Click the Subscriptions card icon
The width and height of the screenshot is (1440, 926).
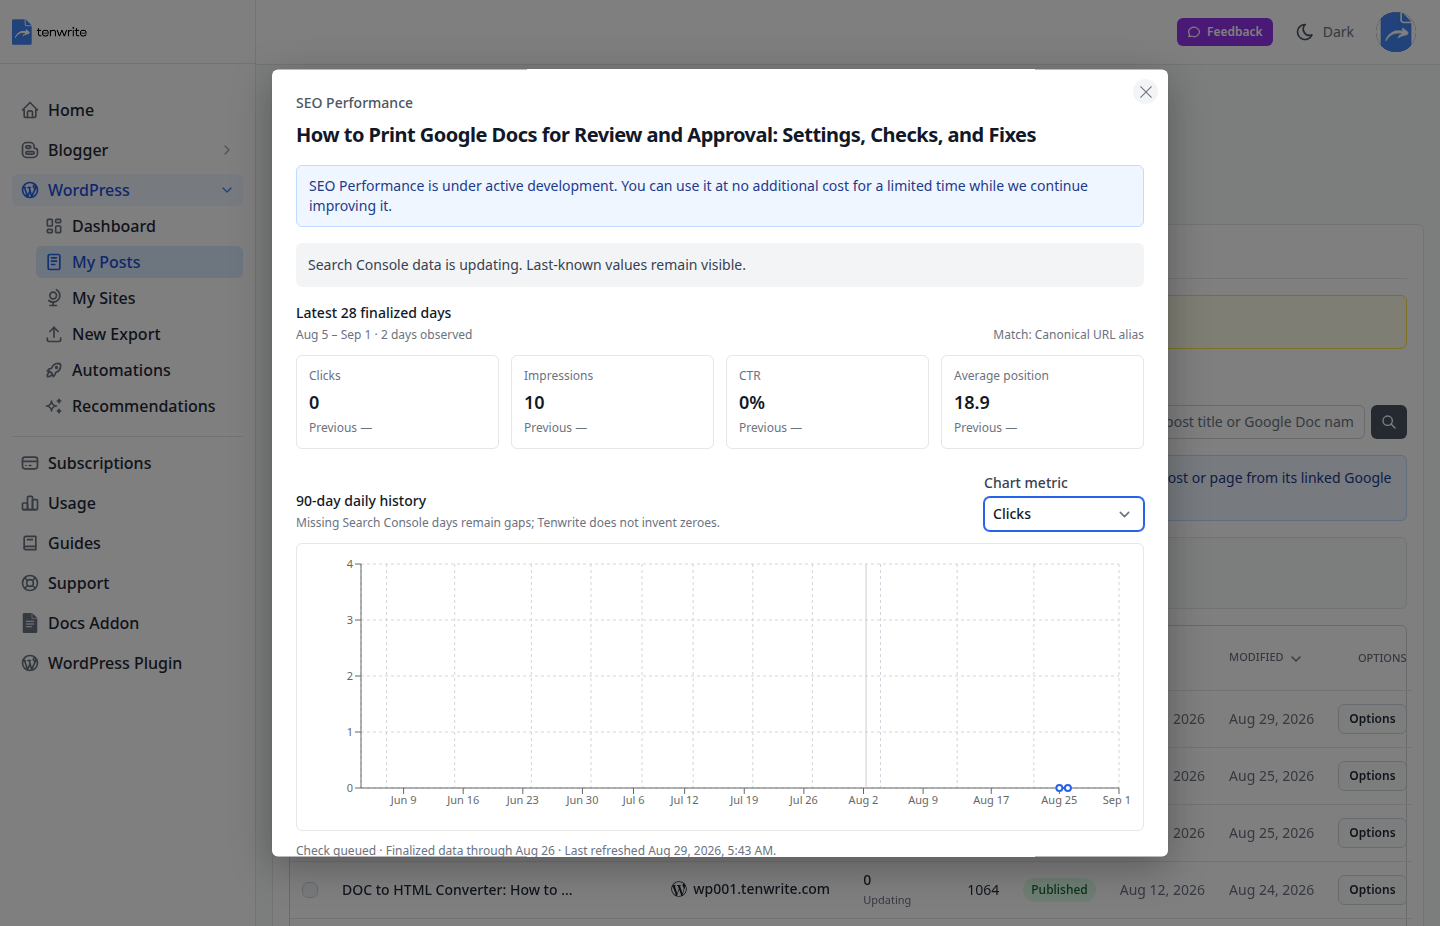click(30, 463)
